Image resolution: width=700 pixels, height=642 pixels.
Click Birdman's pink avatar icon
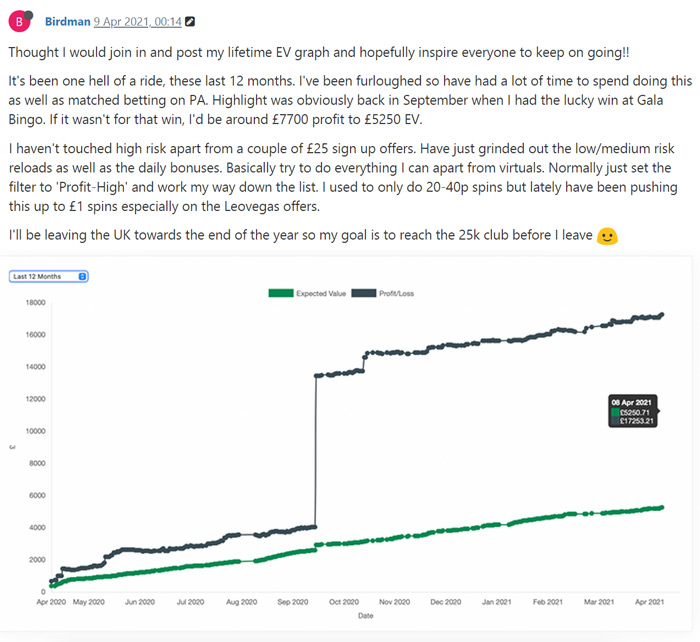point(19,21)
